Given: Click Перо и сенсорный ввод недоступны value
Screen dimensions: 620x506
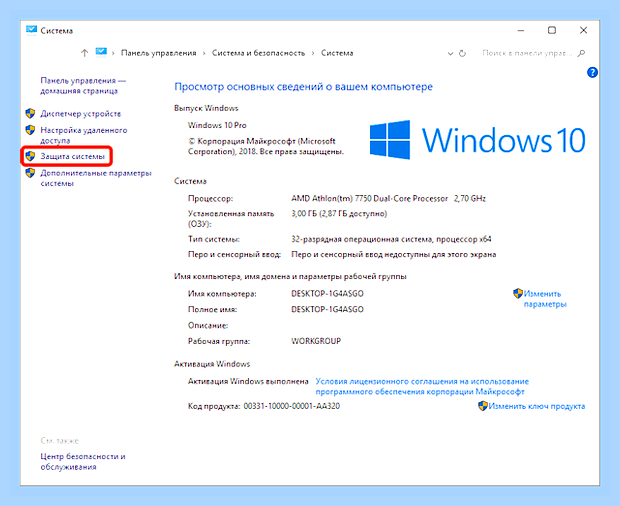Looking at the screenshot, I should click(393, 255).
